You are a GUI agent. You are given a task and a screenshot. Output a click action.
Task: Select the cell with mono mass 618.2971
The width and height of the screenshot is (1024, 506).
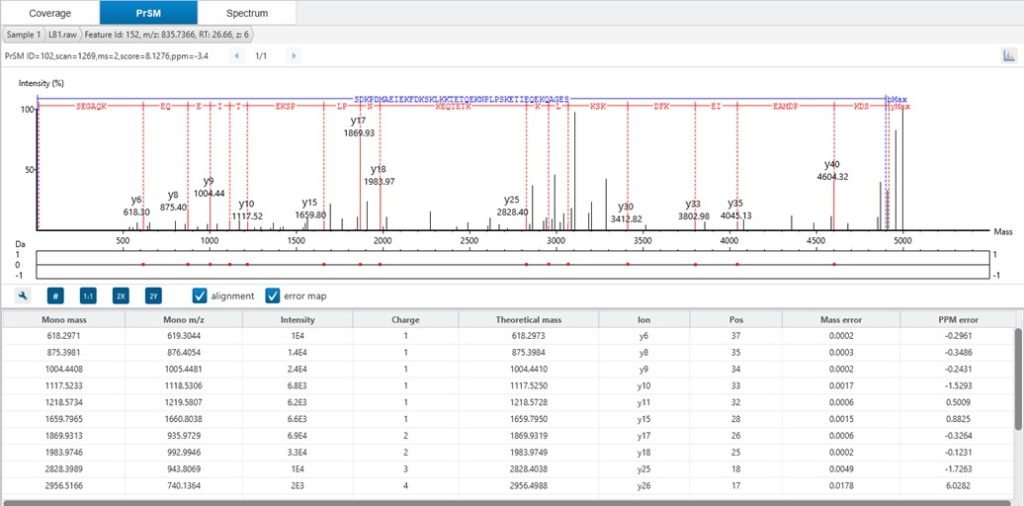[63, 336]
